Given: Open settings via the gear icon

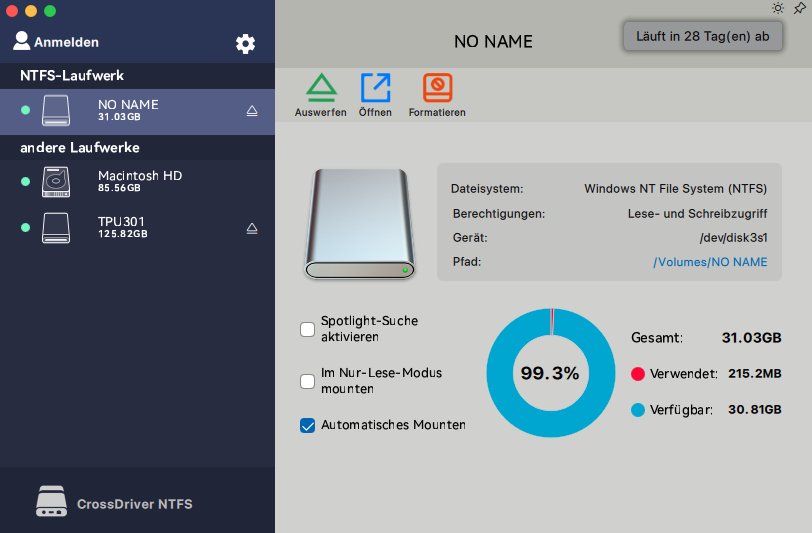Looking at the screenshot, I should (x=245, y=44).
